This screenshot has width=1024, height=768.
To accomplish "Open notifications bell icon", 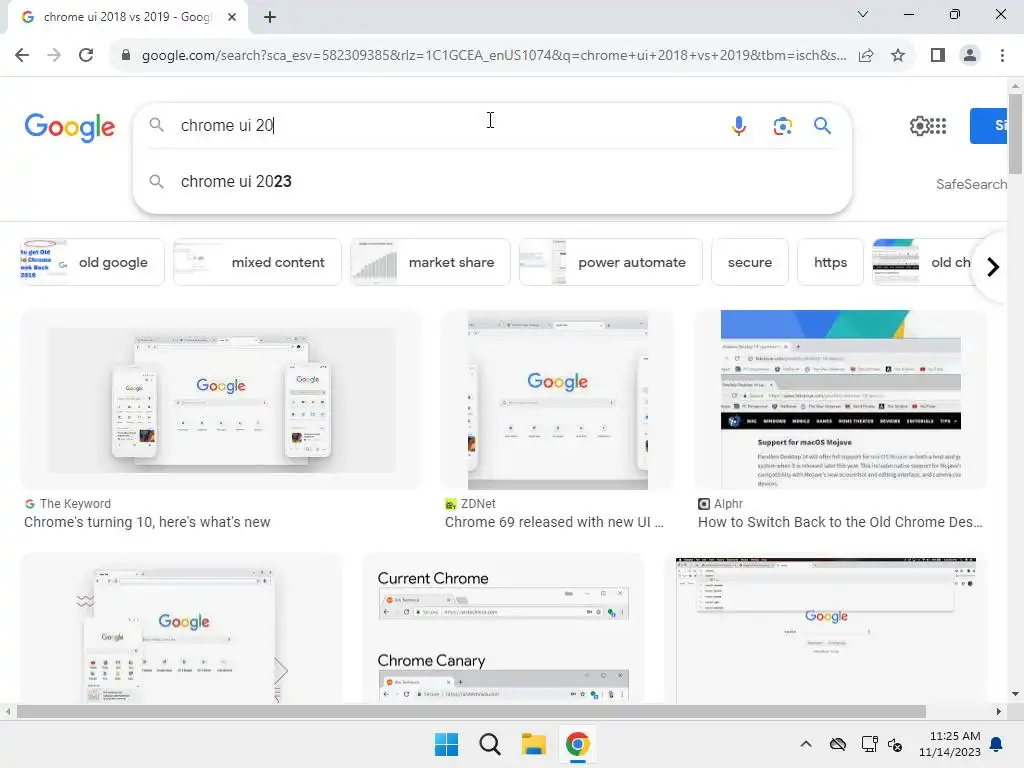I will 997,744.
